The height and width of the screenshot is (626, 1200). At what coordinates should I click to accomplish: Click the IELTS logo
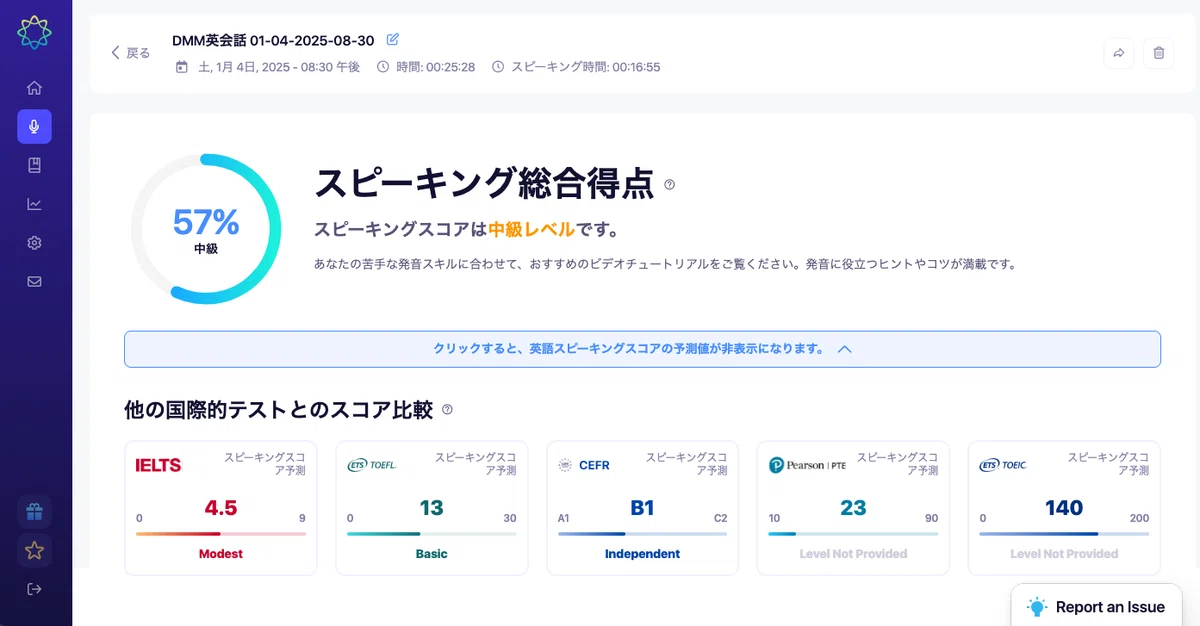point(158,465)
